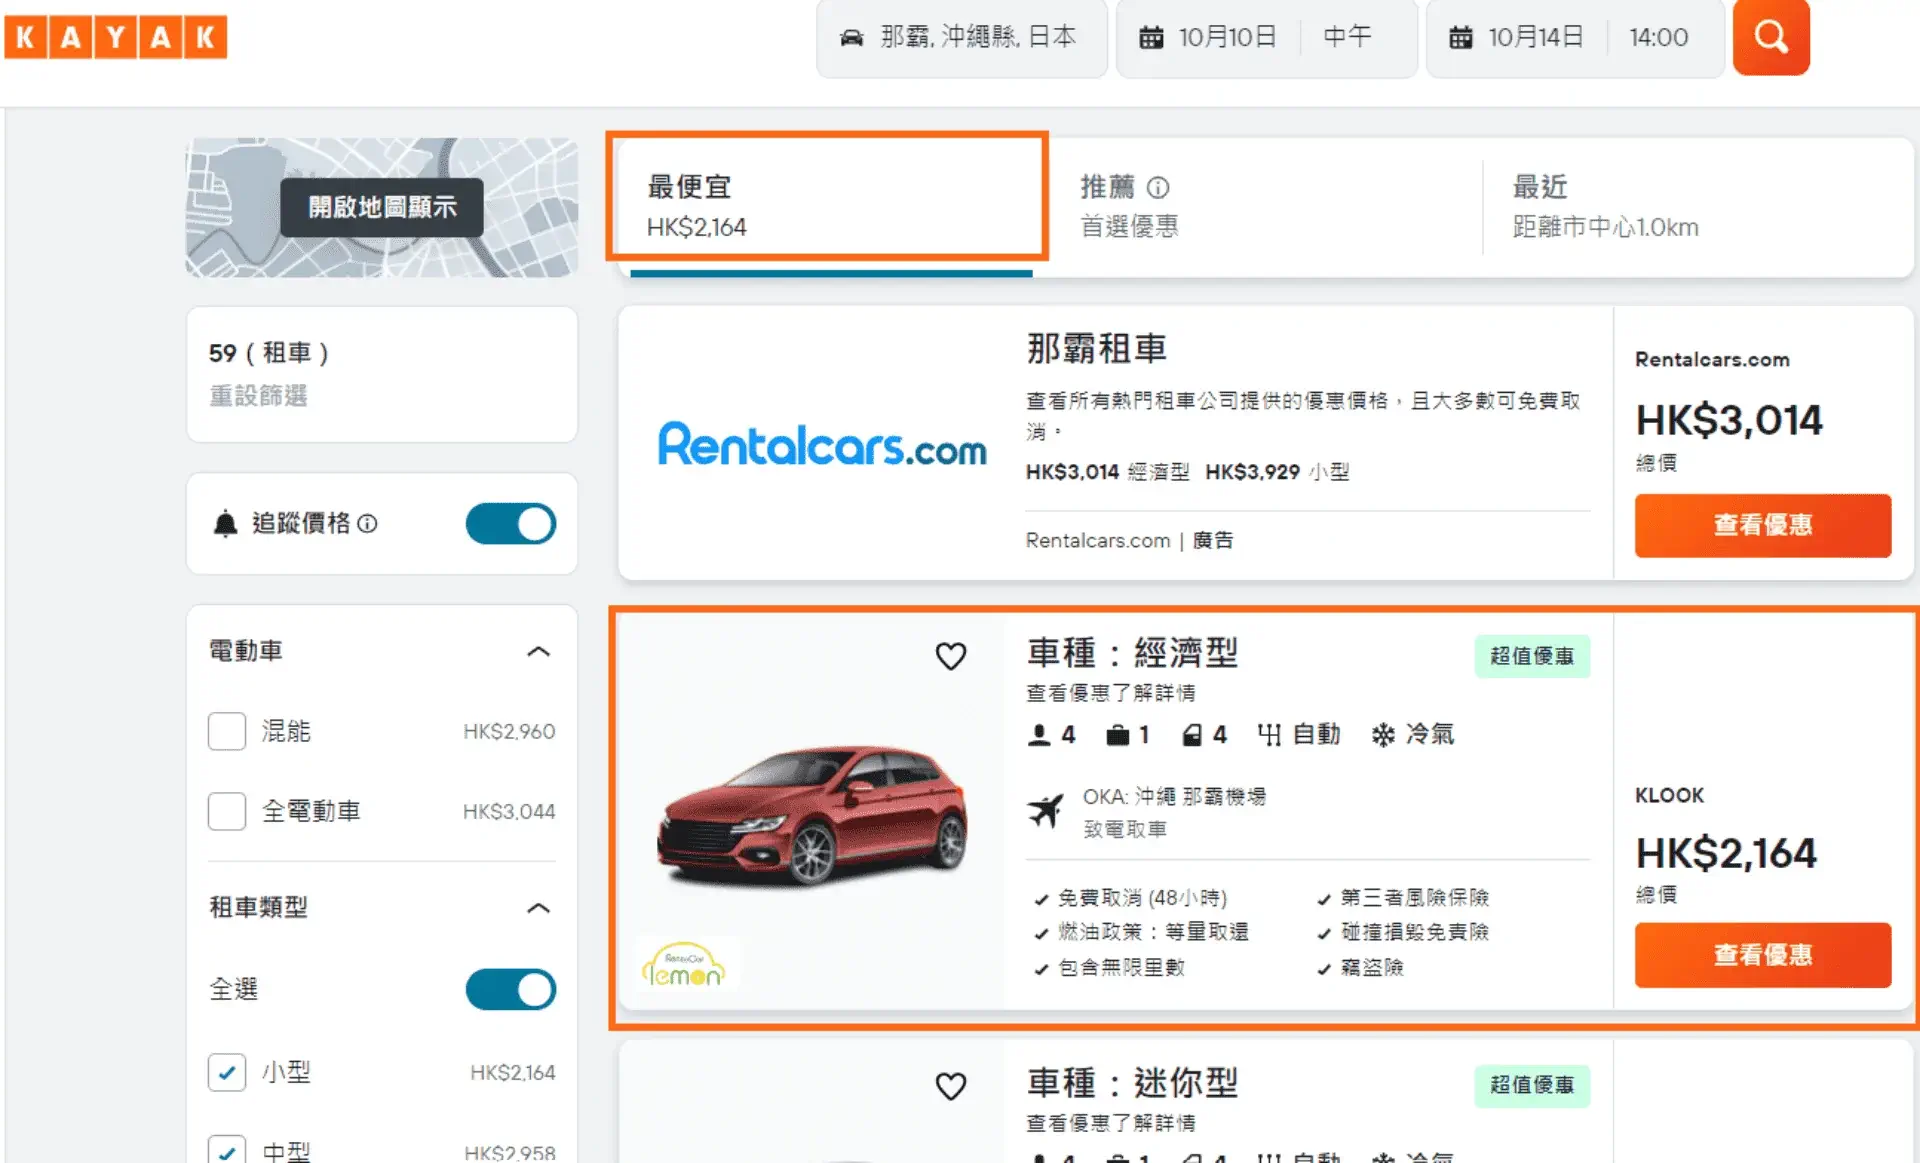
Task: Click 查看優惠了解詳情 under 經濟型
Action: [1111, 693]
